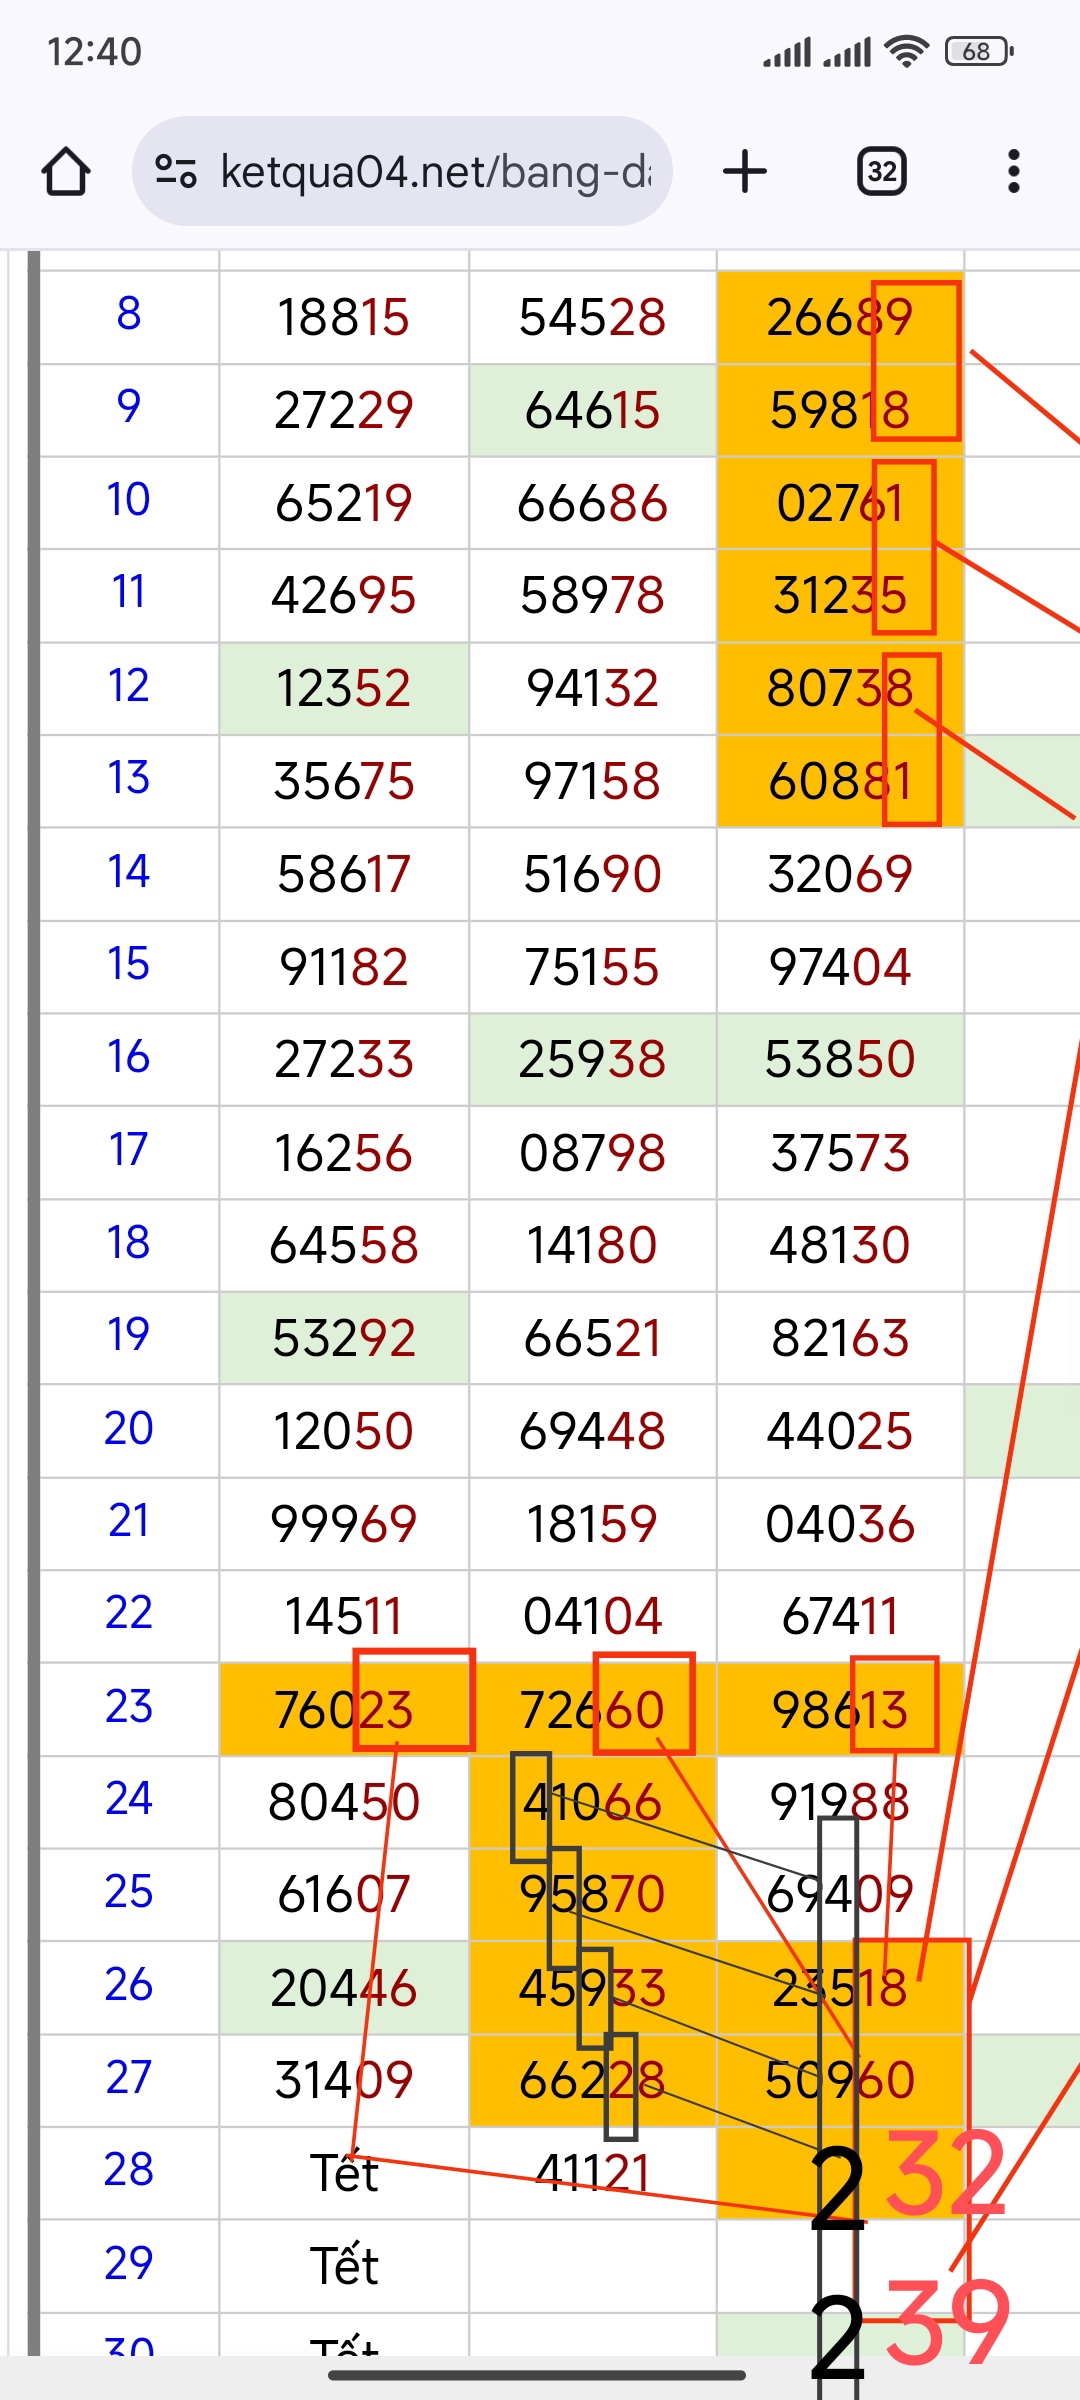Select cell 82163 in the table
This screenshot has width=1080, height=2400.
click(x=840, y=1339)
